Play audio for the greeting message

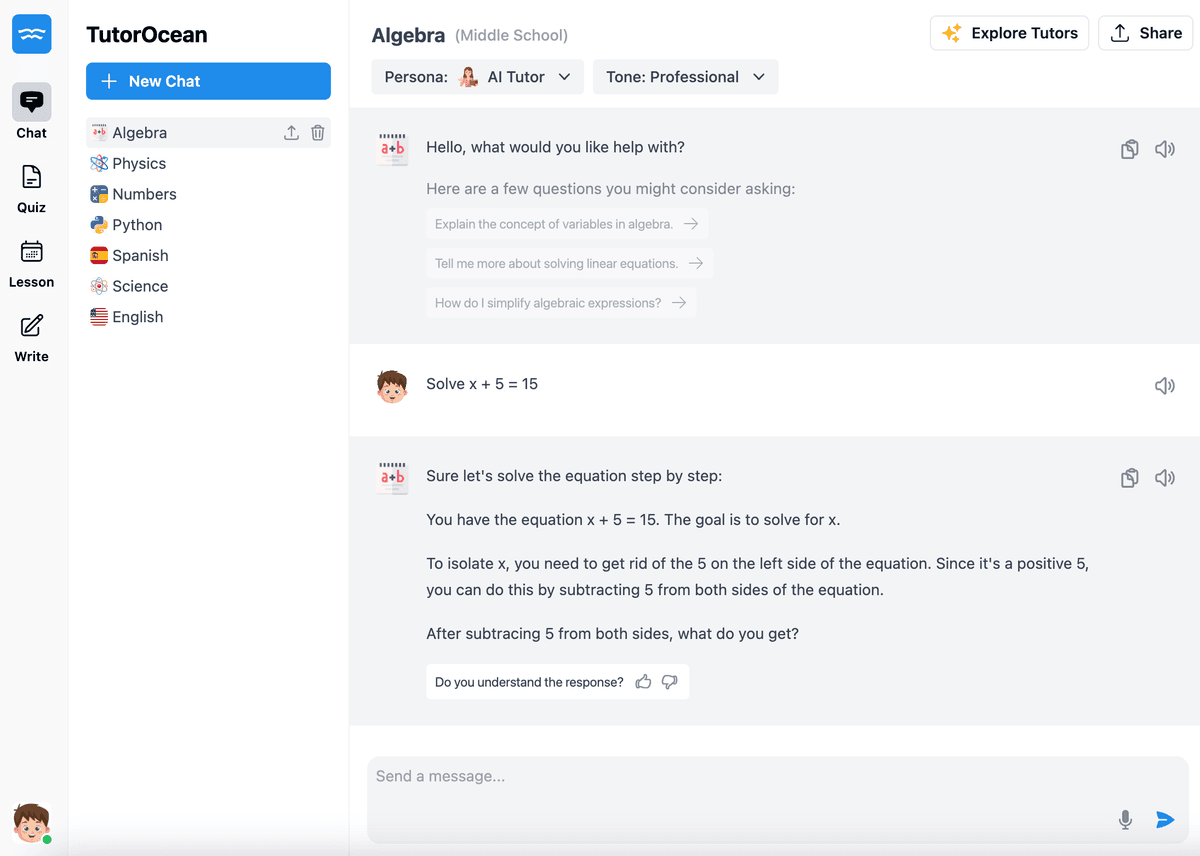pos(1165,148)
